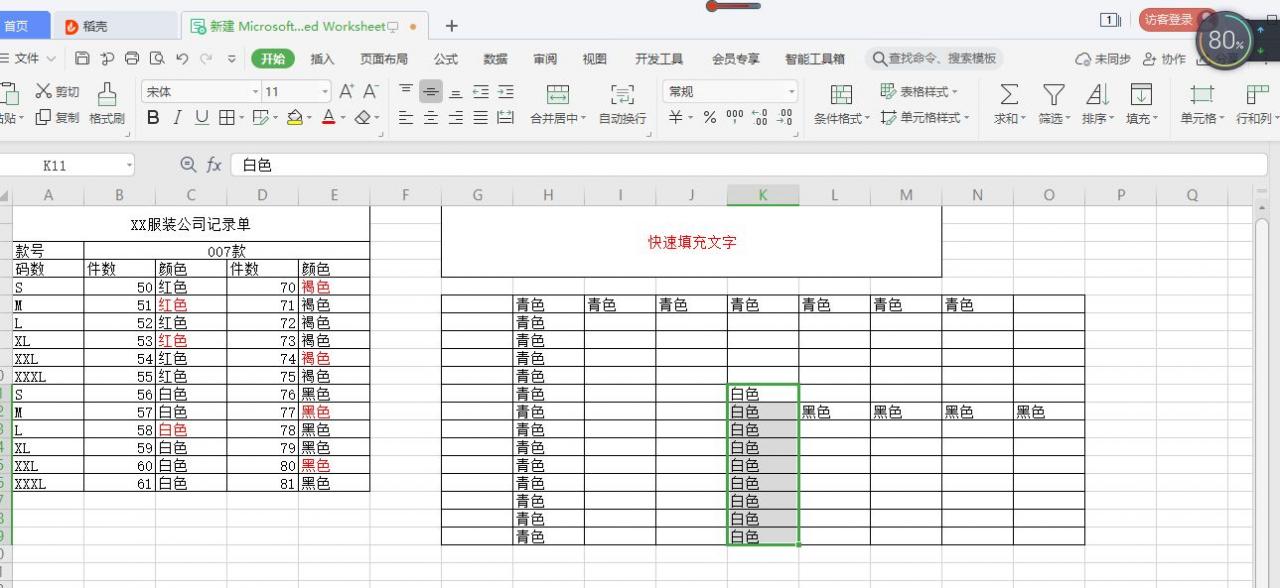The height and width of the screenshot is (588, 1280).
Task: Click the 未同步 sync status link
Action: click(1103, 59)
